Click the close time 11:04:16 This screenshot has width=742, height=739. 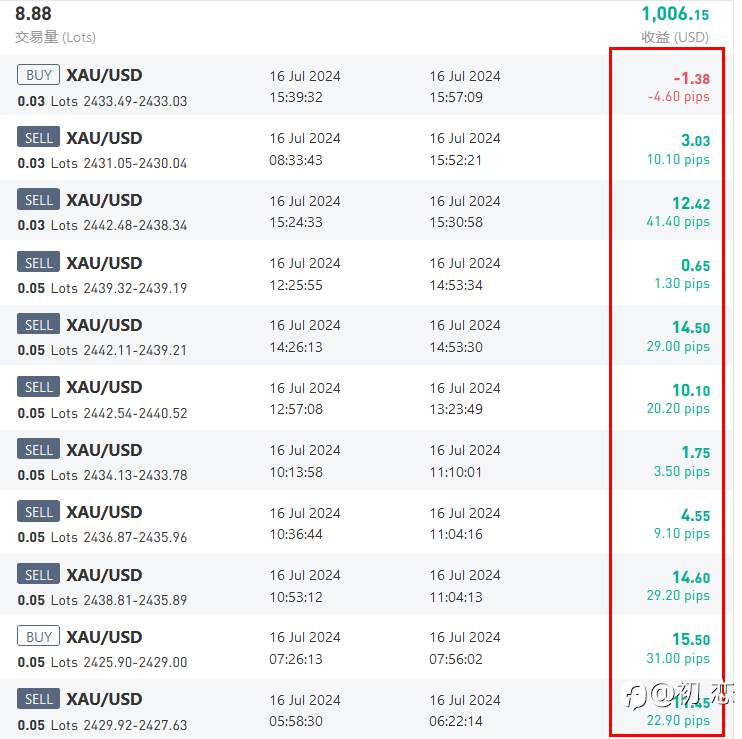pyautogui.click(x=456, y=534)
